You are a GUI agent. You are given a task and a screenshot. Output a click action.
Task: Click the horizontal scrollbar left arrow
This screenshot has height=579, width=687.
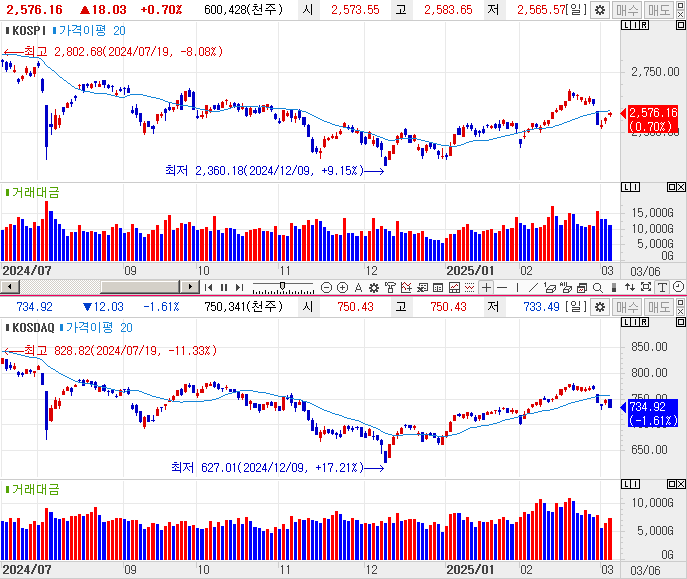tap(10, 287)
